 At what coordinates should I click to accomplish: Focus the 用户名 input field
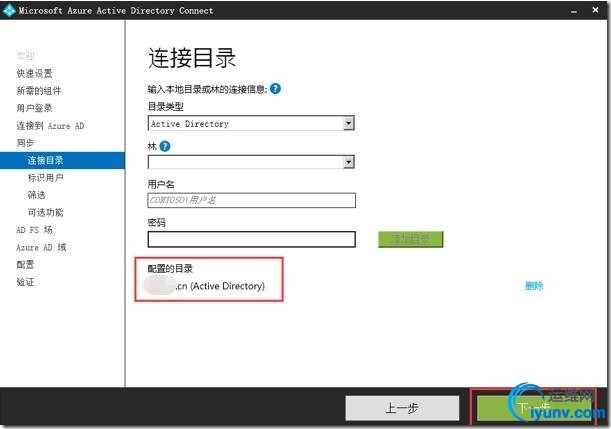(x=251, y=200)
